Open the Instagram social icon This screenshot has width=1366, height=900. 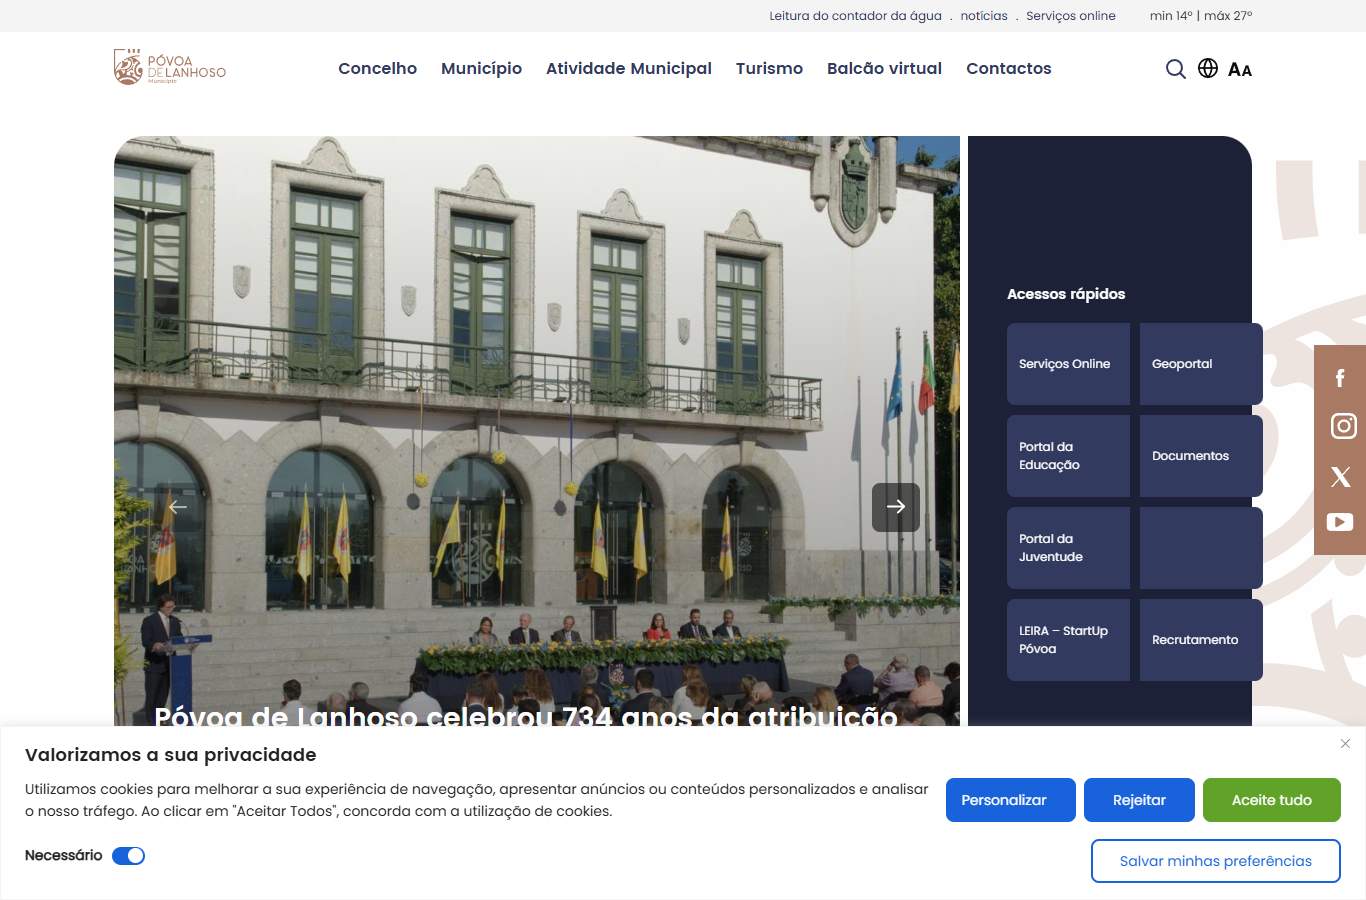coord(1343,426)
